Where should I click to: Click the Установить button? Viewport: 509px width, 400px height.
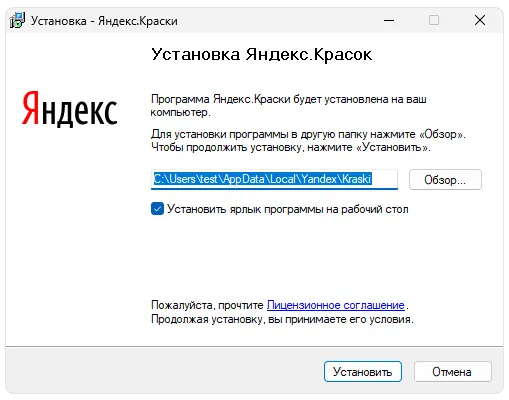click(363, 371)
